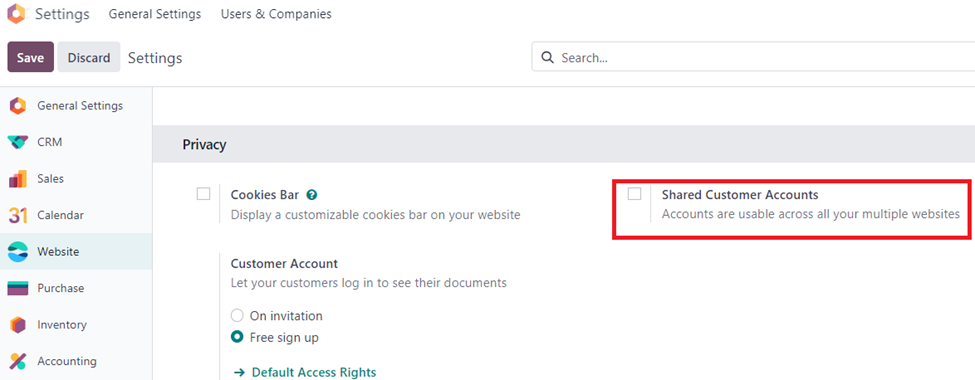Open the Users & Companies menu
This screenshot has height=380, width=975.
[276, 14]
